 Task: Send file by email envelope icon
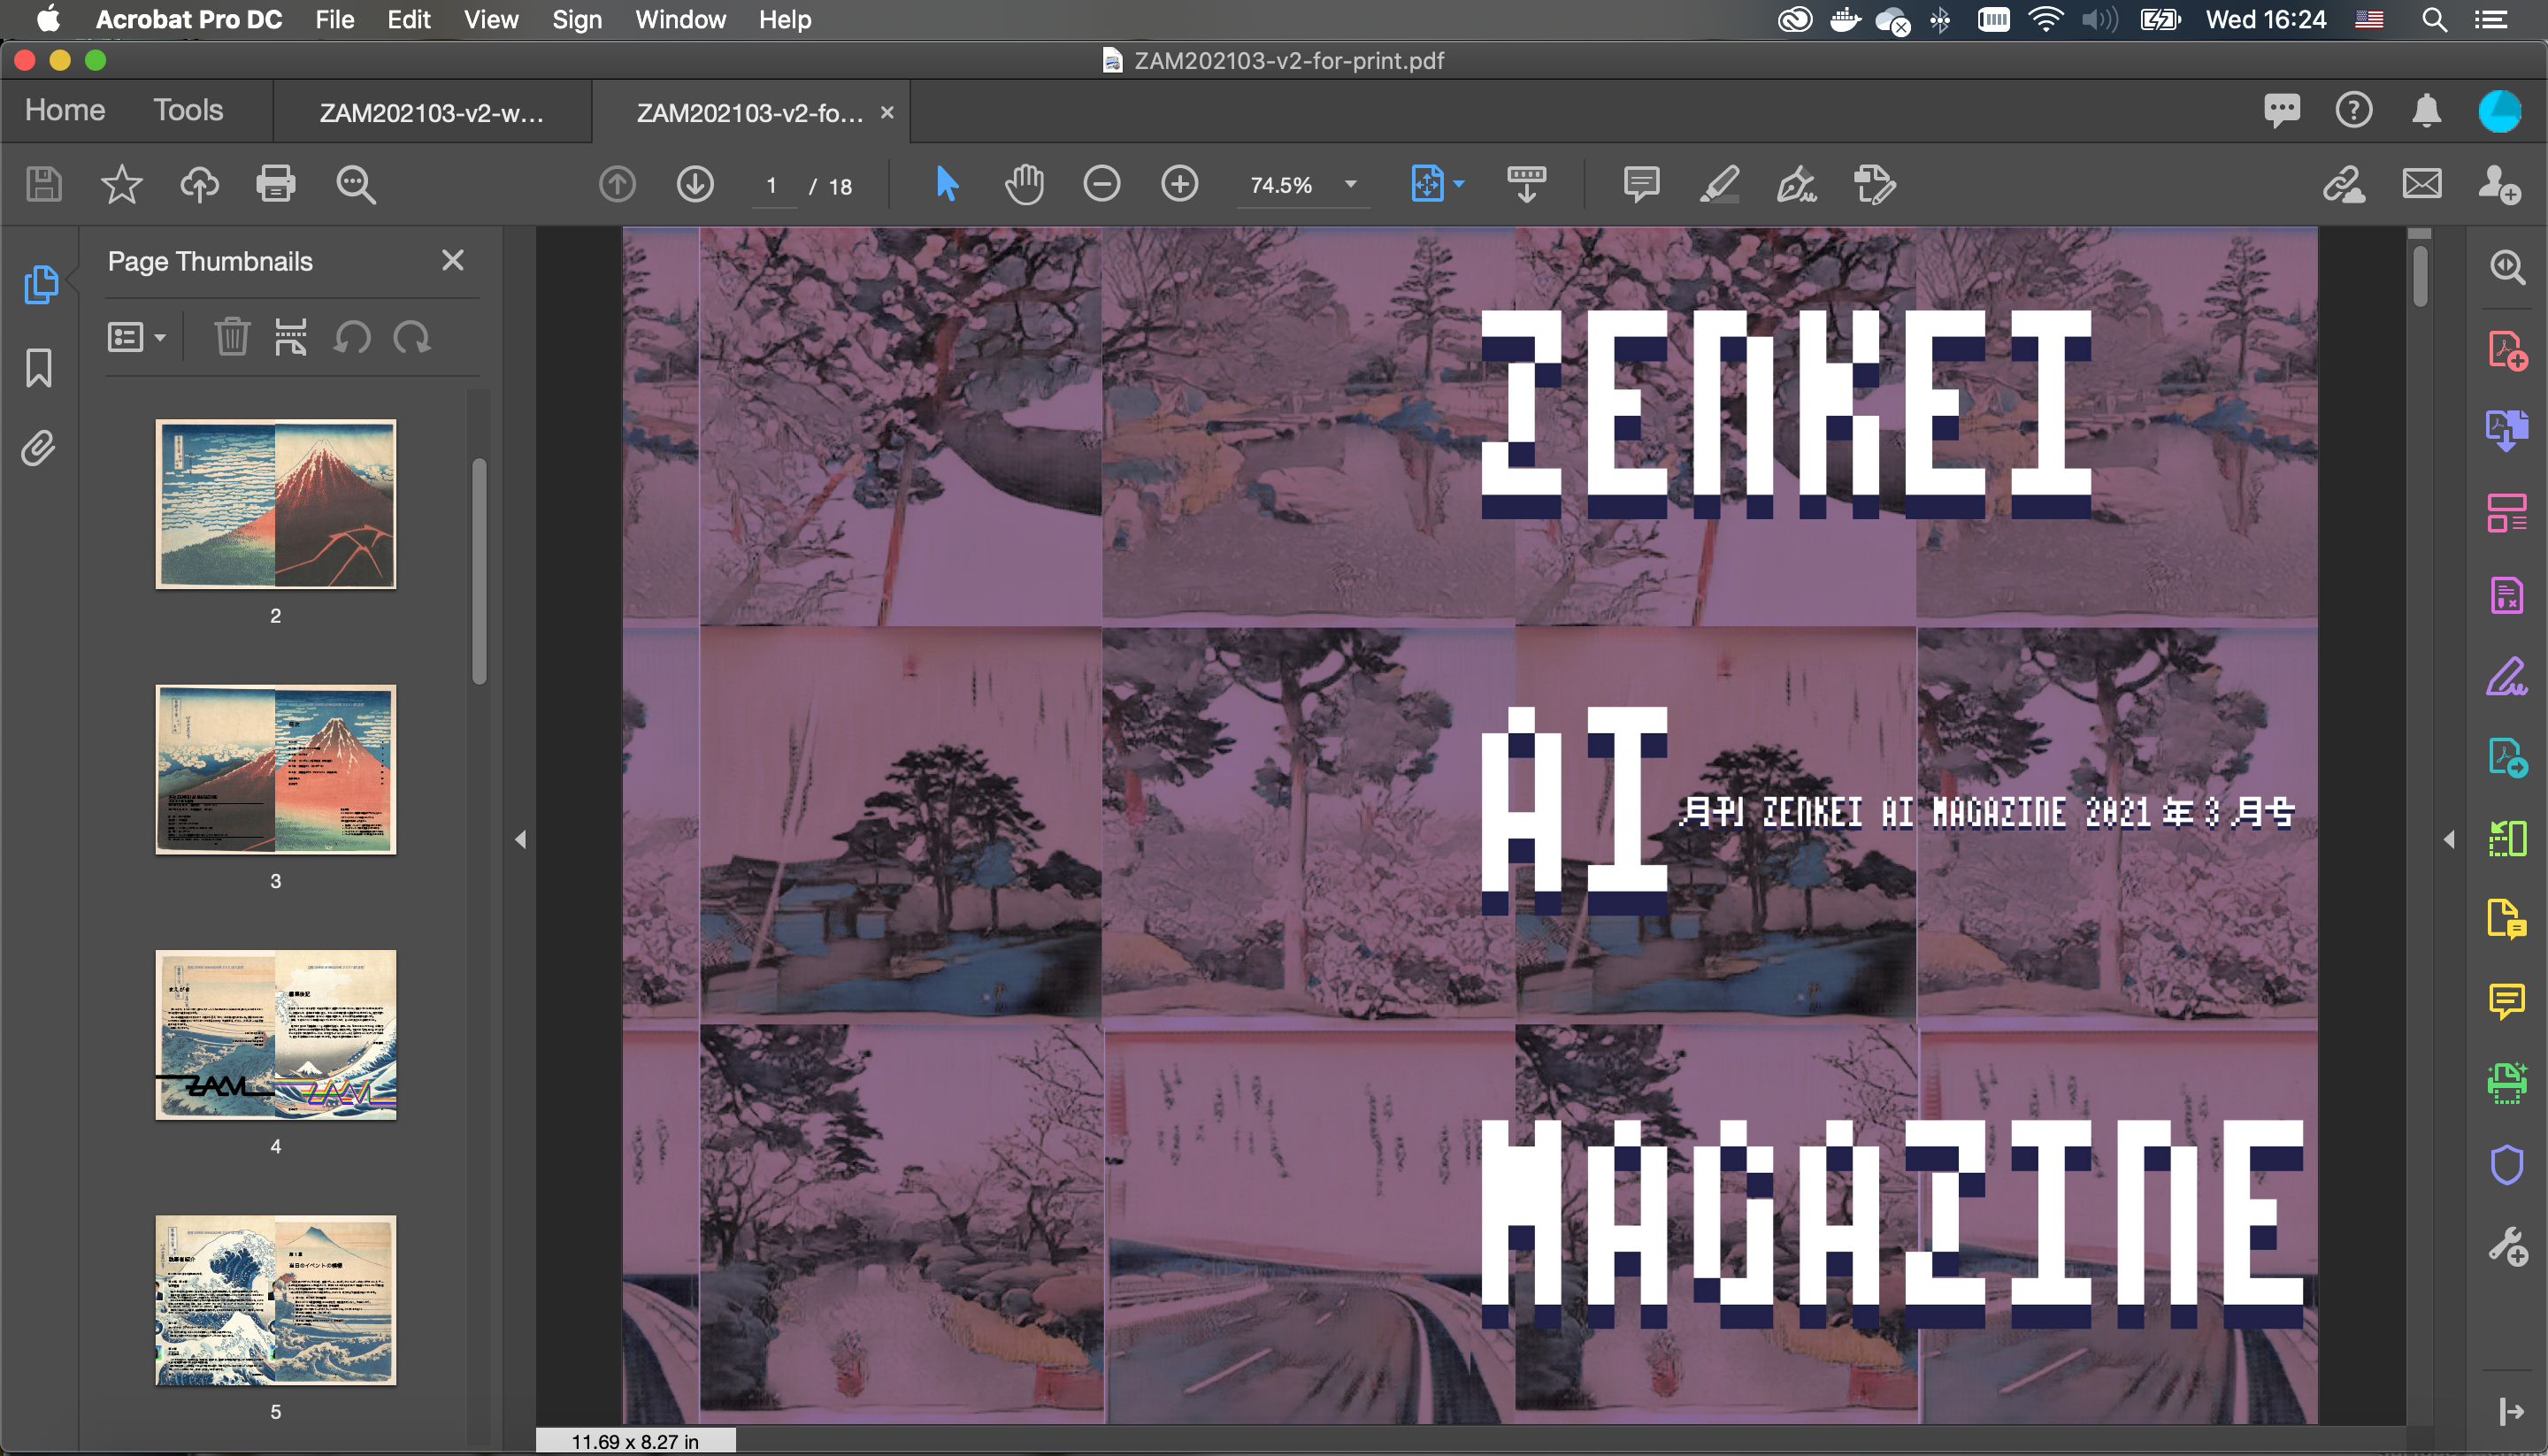click(2422, 185)
